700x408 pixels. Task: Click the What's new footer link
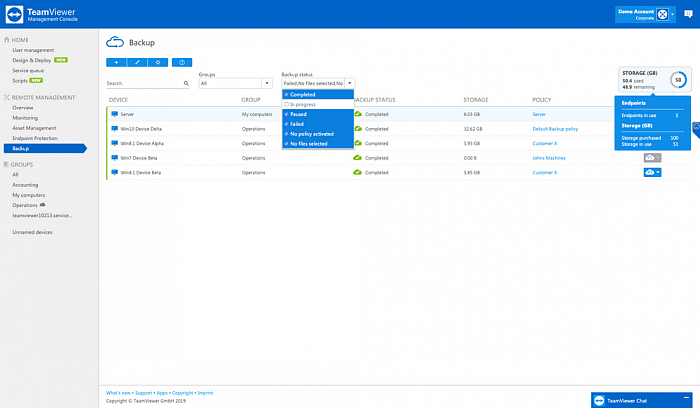coord(118,393)
